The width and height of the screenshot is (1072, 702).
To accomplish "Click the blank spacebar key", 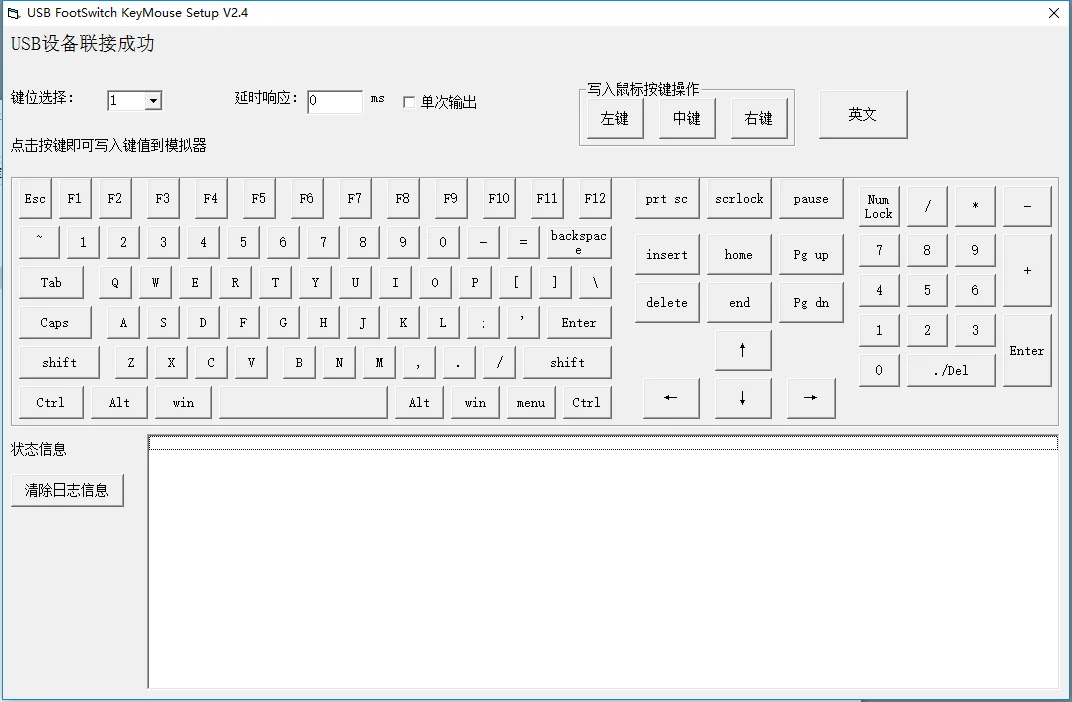I will click(x=303, y=402).
